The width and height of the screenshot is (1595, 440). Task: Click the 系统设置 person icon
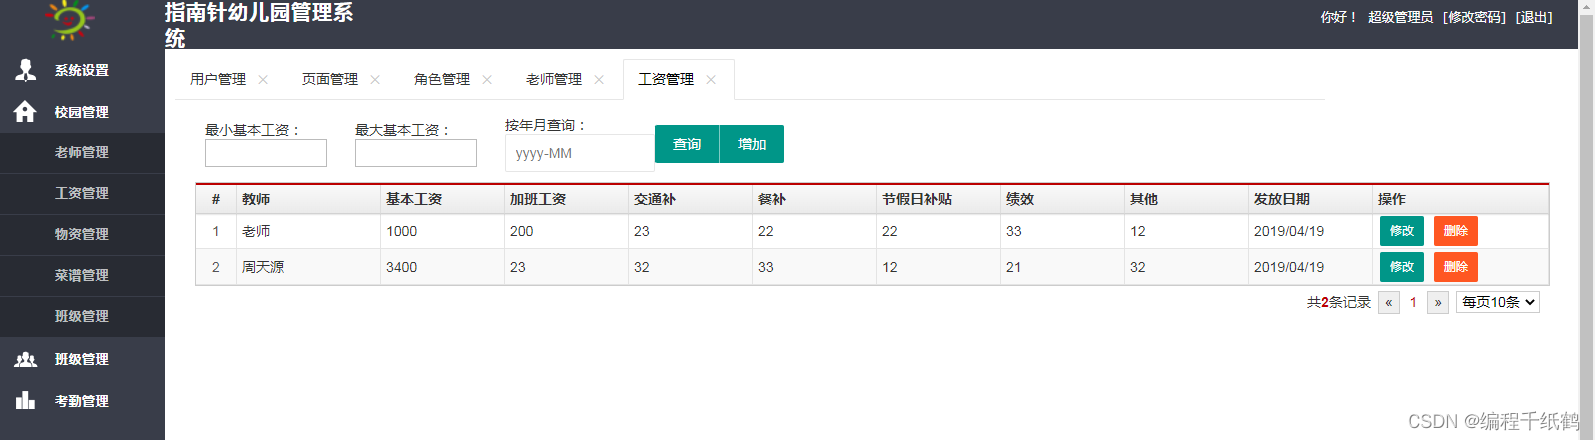click(26, 70)
